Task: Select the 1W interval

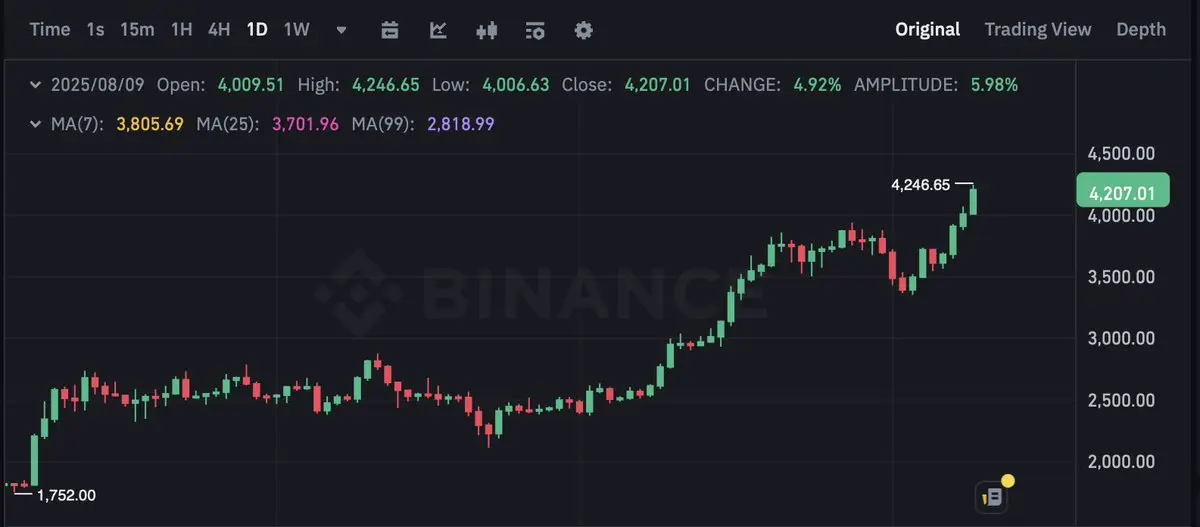Action: pyautogui.click(x=297, y=30)
